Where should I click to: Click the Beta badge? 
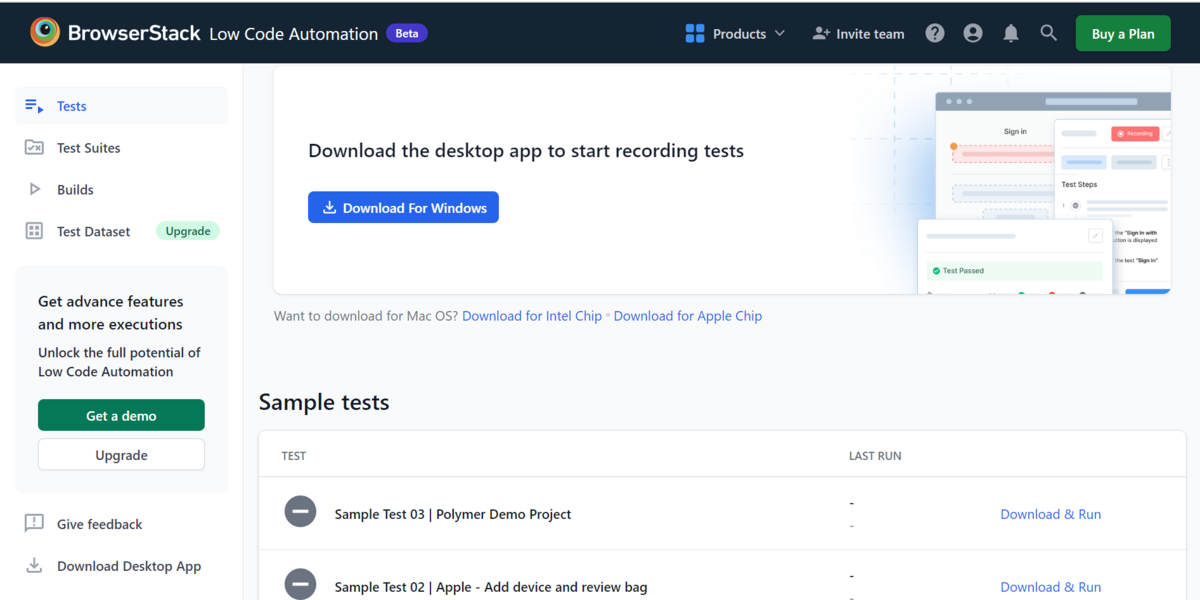(x=407, y=33)
